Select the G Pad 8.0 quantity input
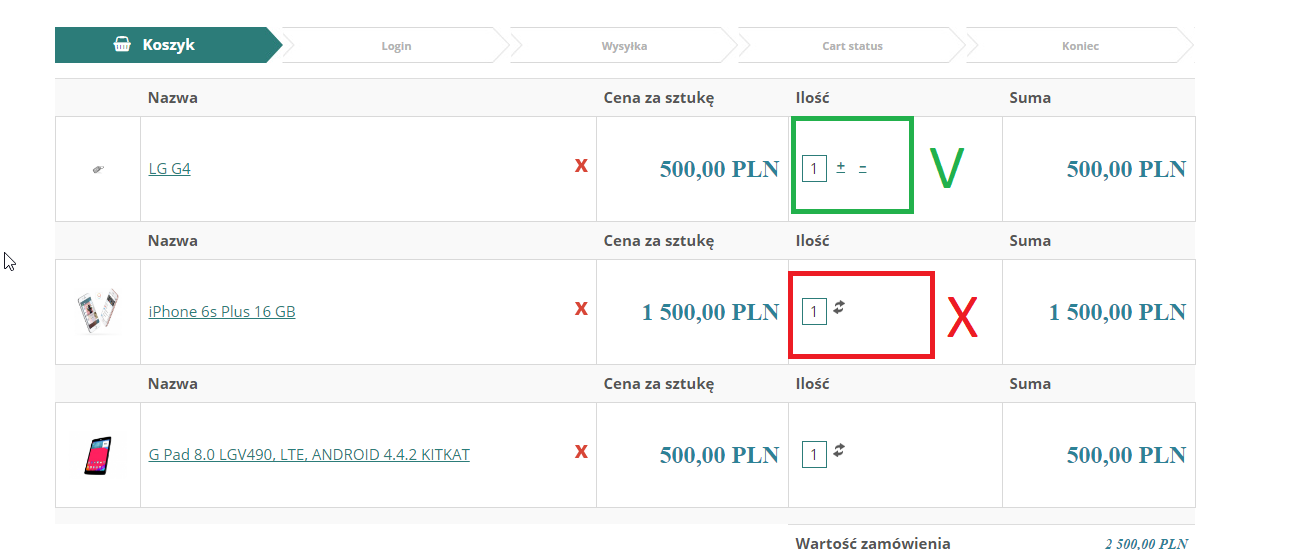 814,455
